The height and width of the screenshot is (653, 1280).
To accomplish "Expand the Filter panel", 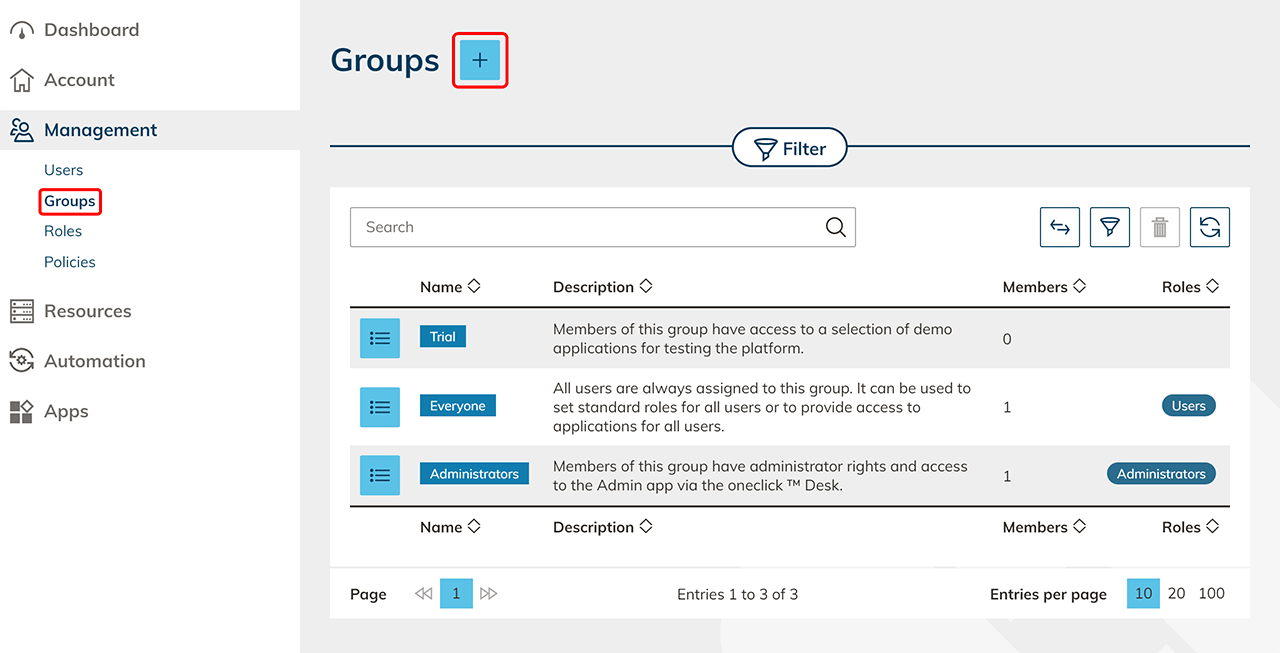I will (790, 149).
